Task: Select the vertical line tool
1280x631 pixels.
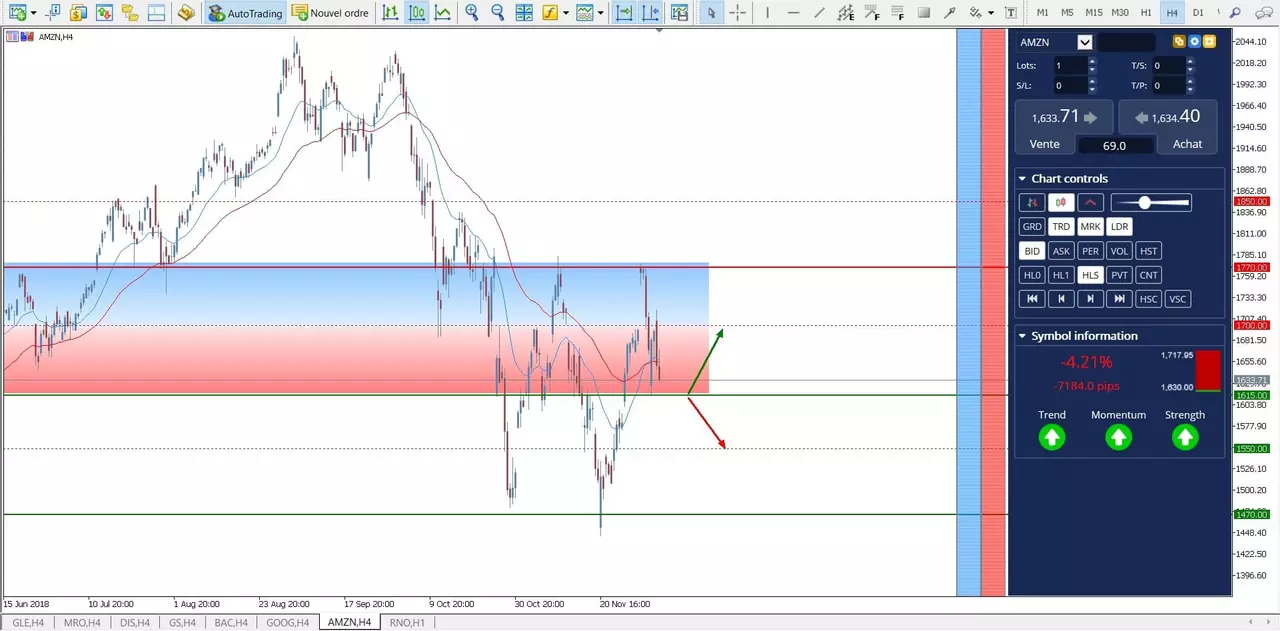Action: (767, 13)
